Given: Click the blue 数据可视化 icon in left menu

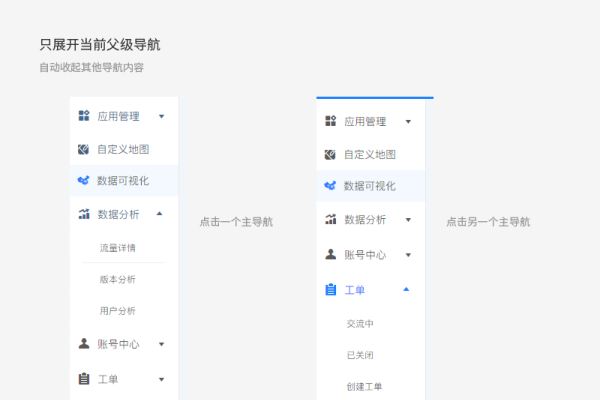Looking at the screenshot, I should tap(83, 180).
